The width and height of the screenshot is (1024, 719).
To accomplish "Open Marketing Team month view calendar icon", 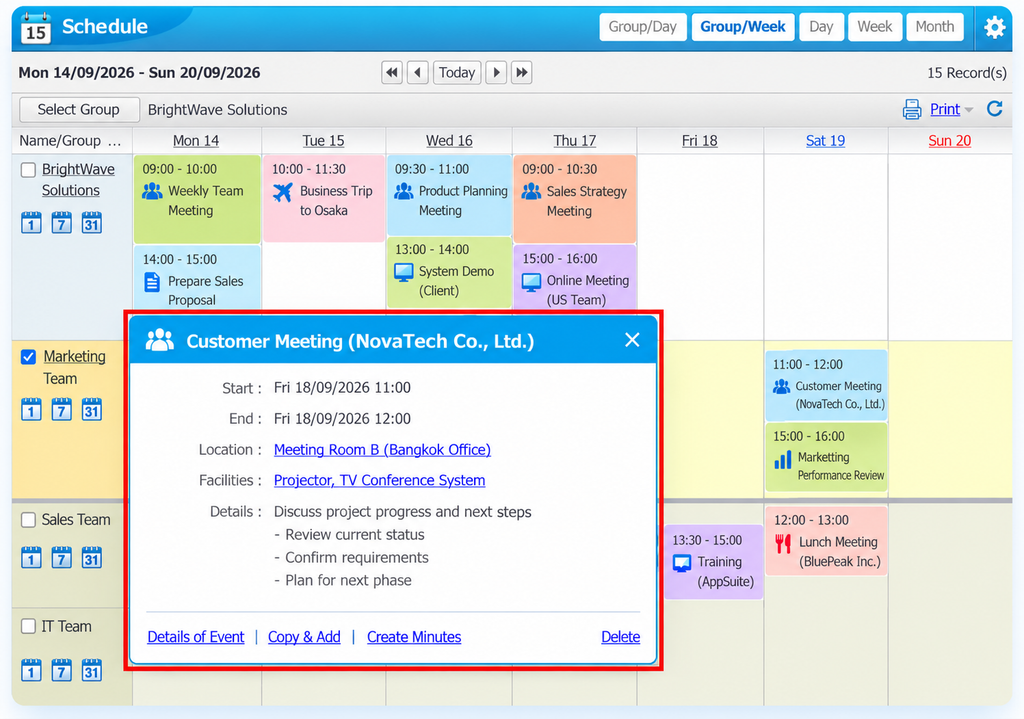I will (91, 409).
